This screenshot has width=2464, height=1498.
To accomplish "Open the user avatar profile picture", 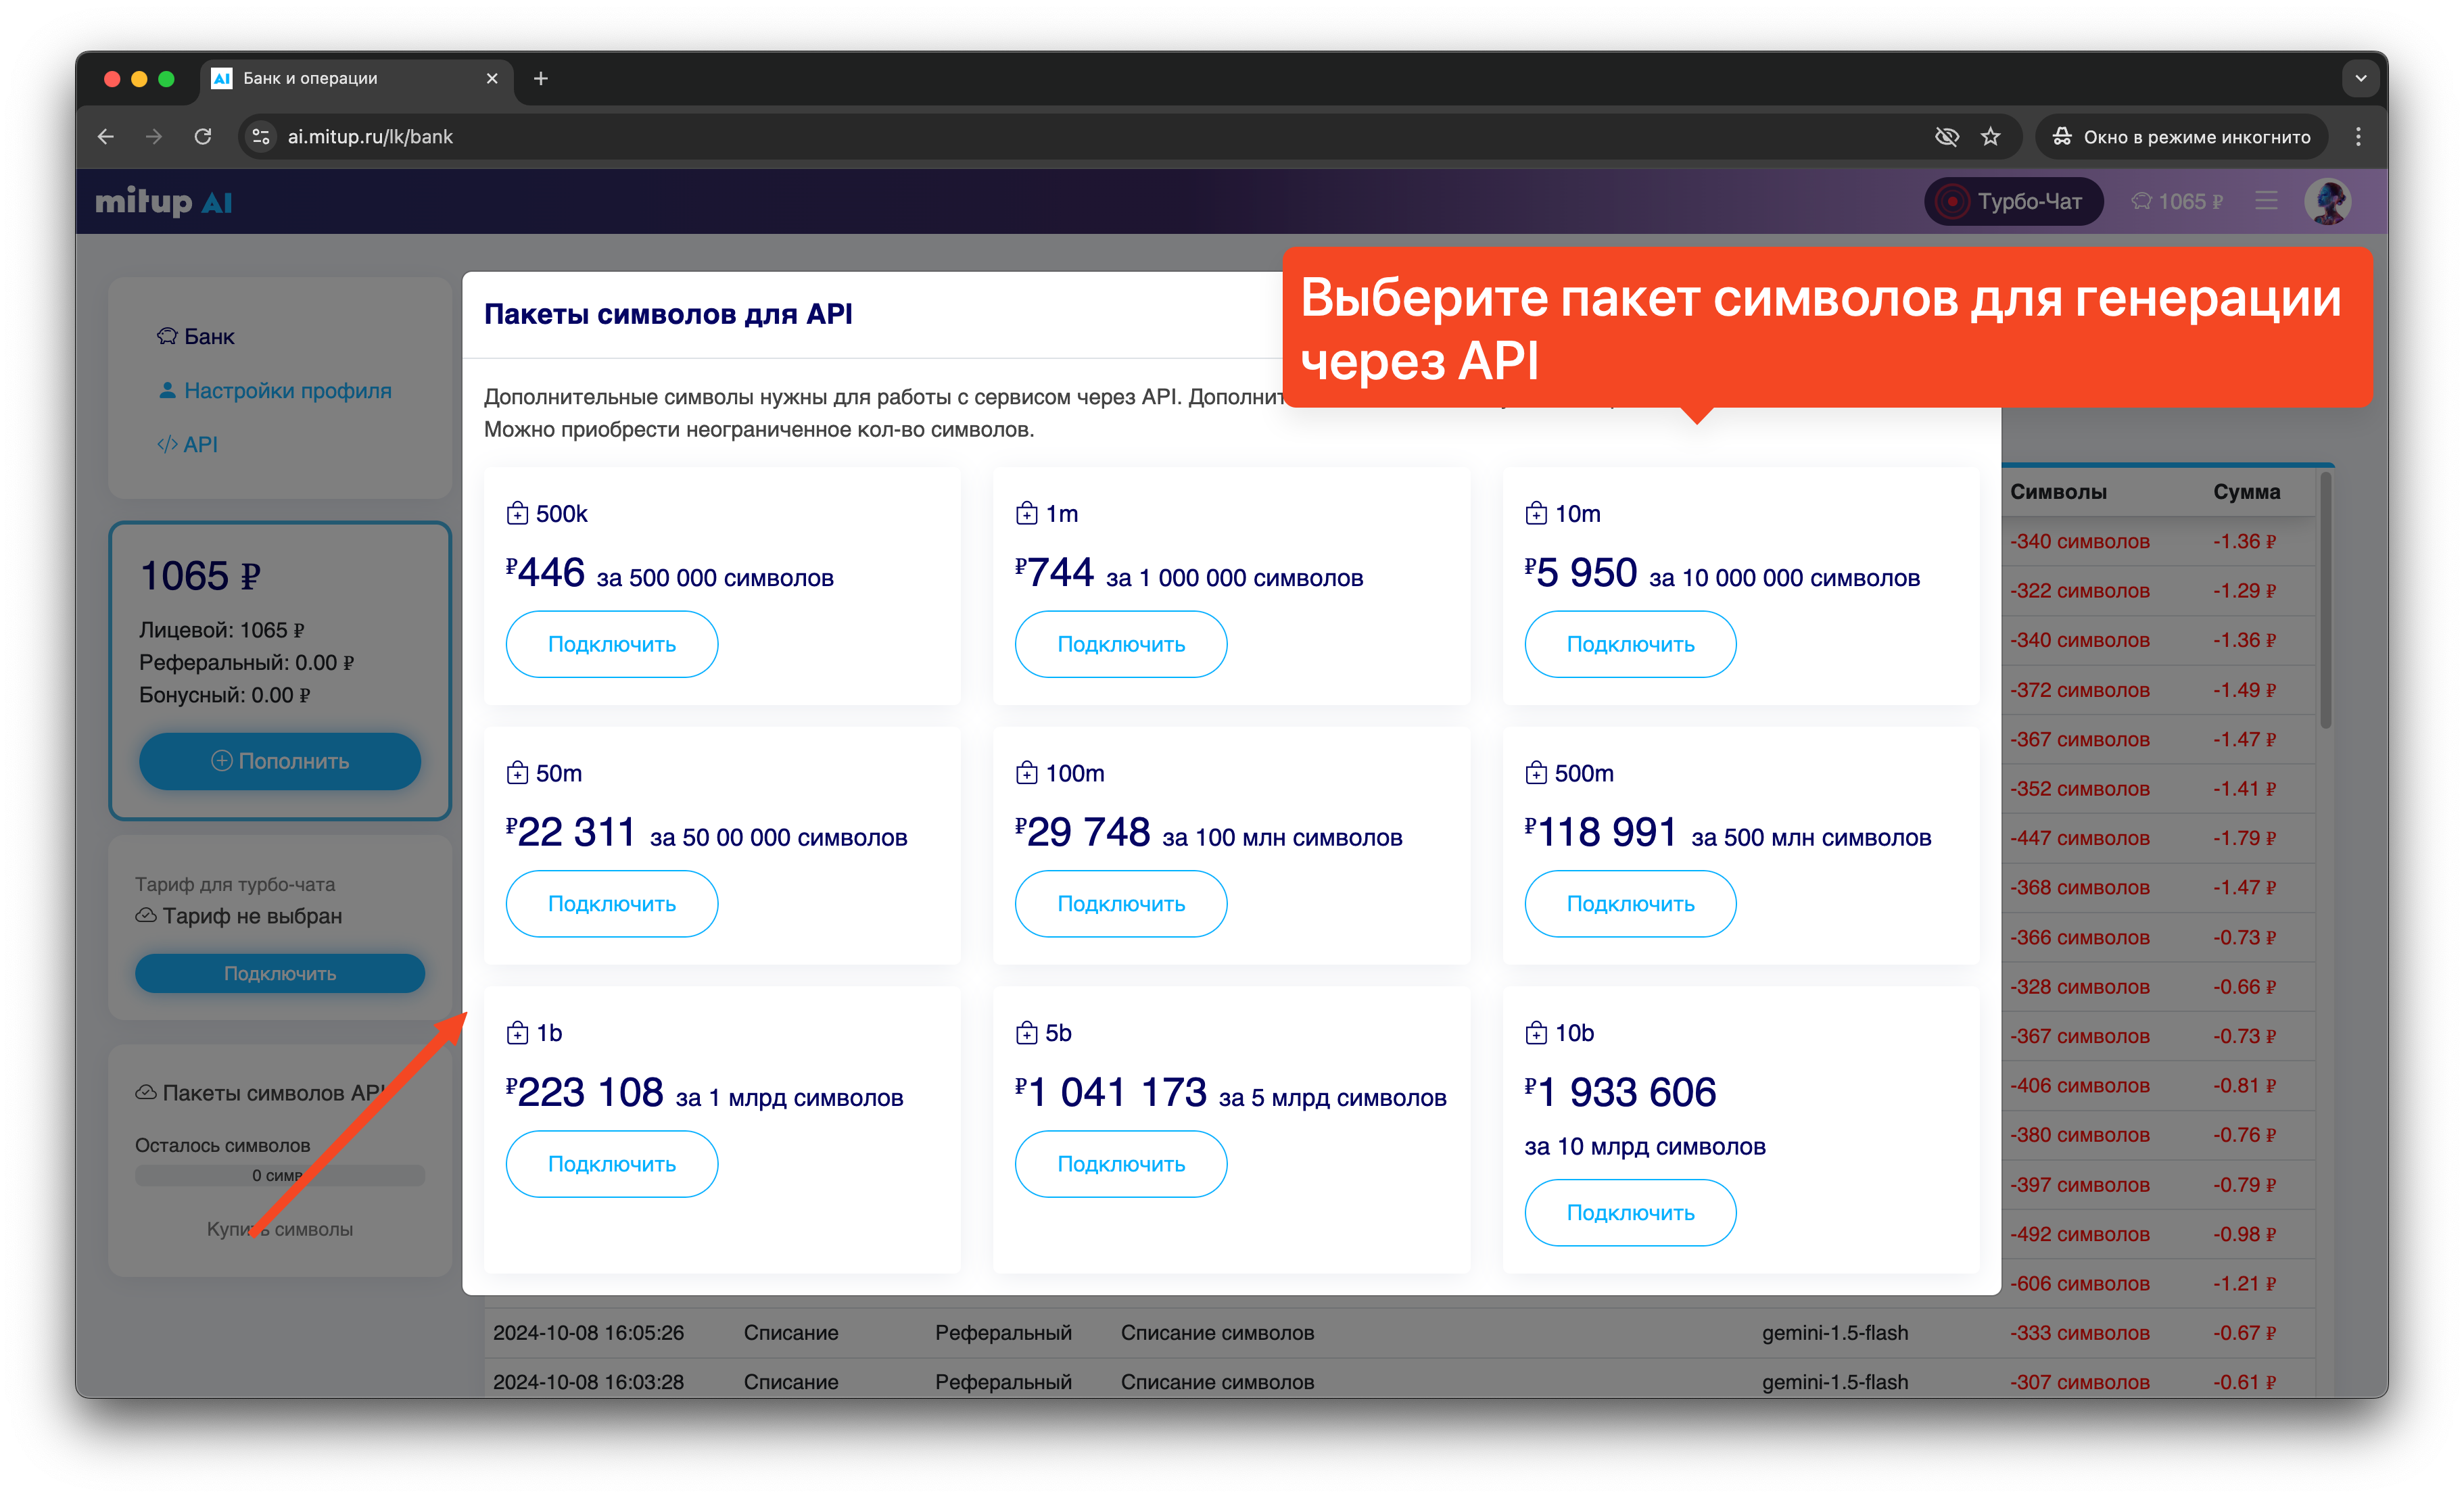I will point(2327,202).
